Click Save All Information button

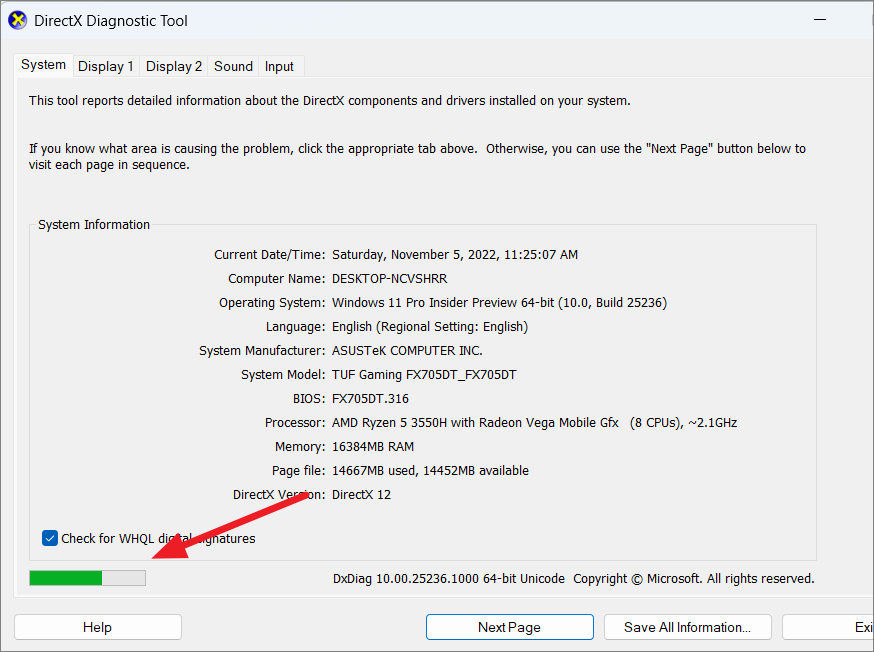click(687, 627)
